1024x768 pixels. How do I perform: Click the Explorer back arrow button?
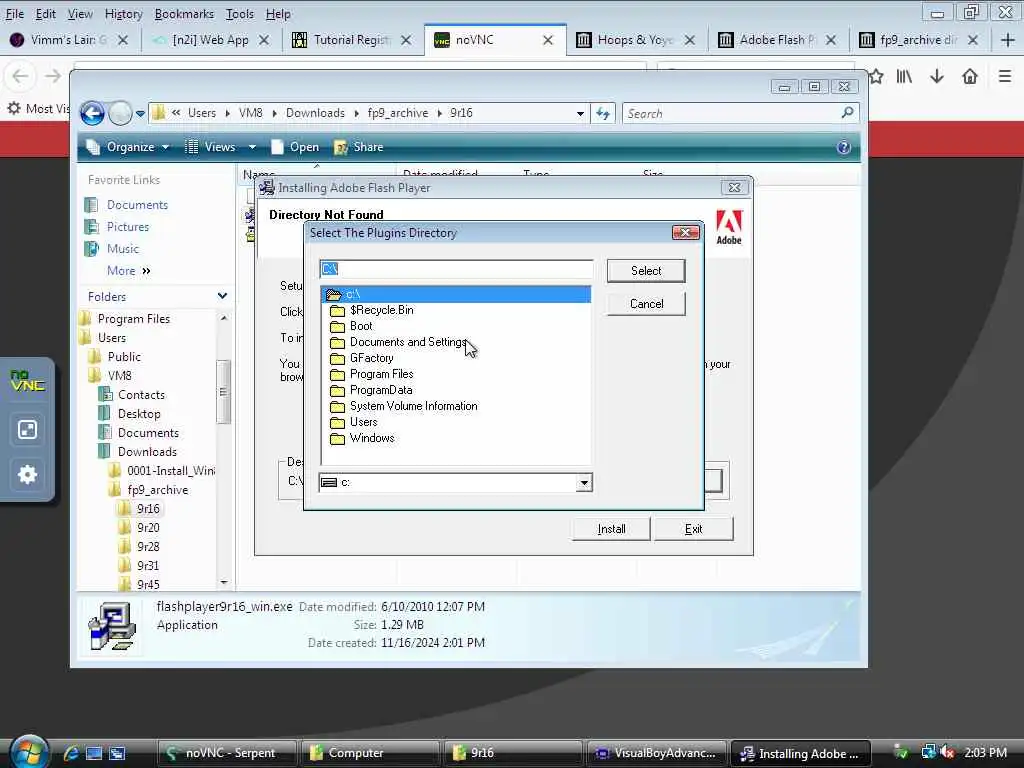point(92,114)
